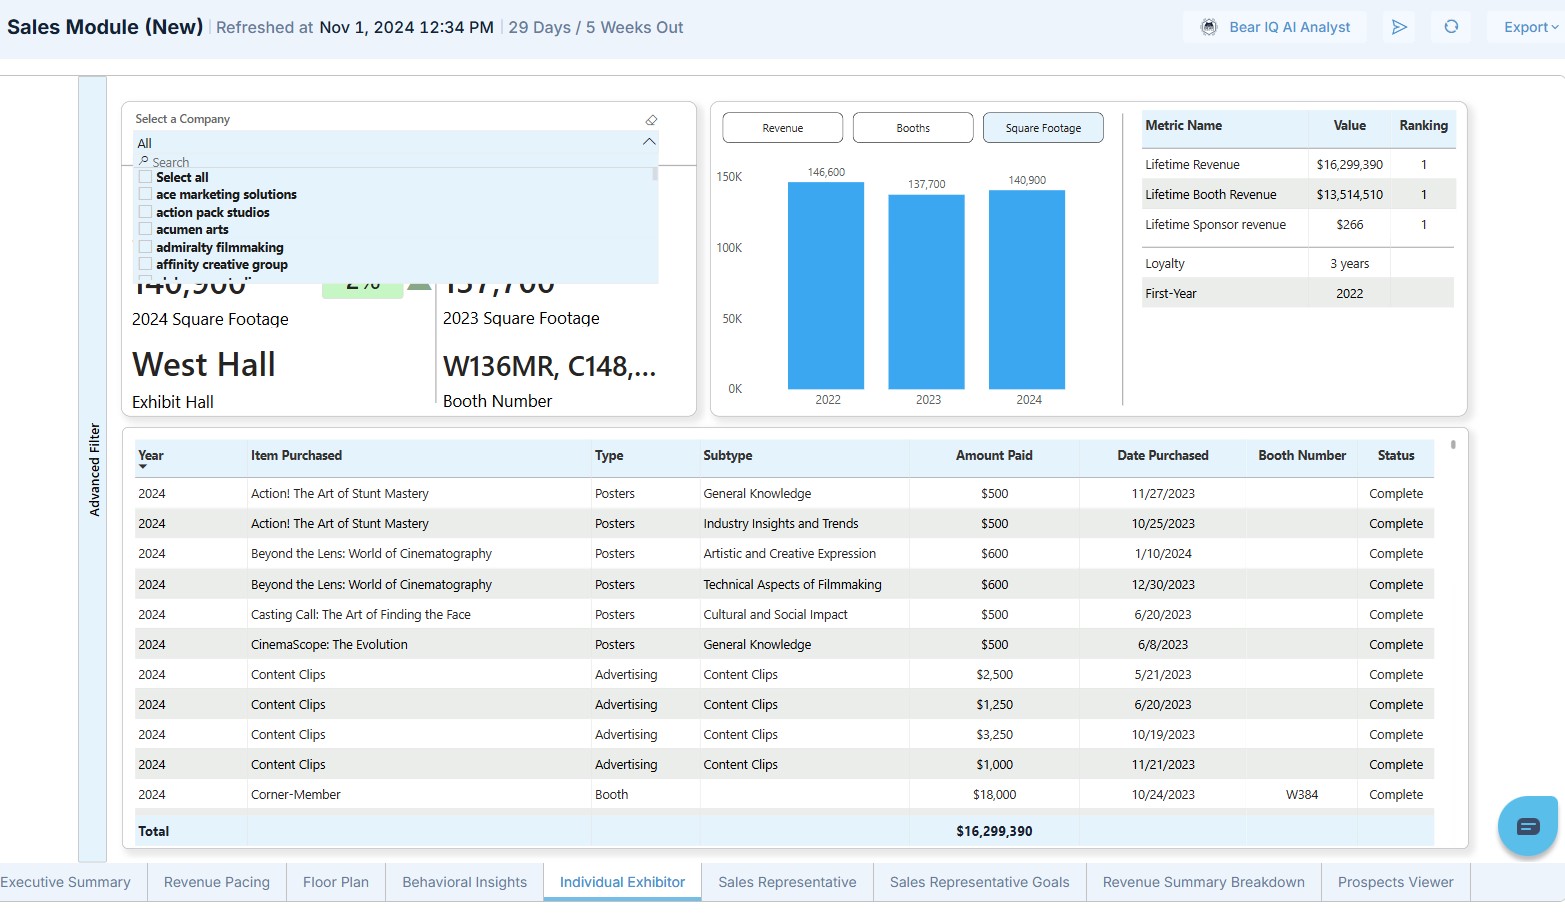The height and width of the screenshot is (918, 1565).
Task: Switch to Revenue Summary Breakdown tab
Action: coord(1204,882)
